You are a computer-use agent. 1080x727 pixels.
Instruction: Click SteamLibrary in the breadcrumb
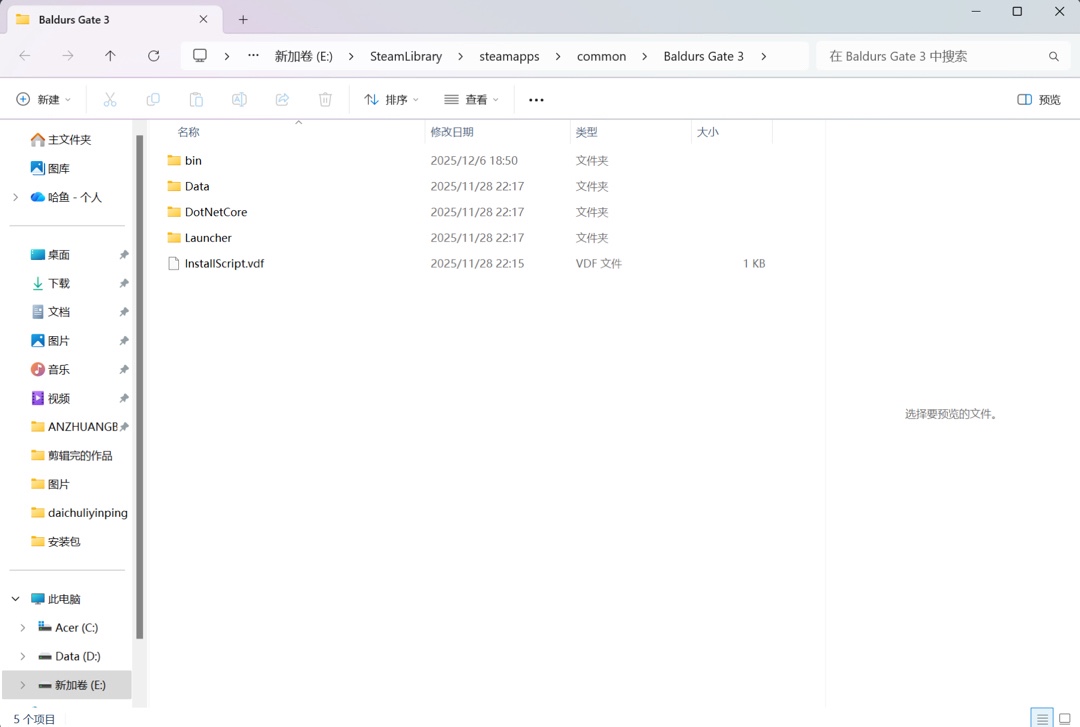[406, 57]
